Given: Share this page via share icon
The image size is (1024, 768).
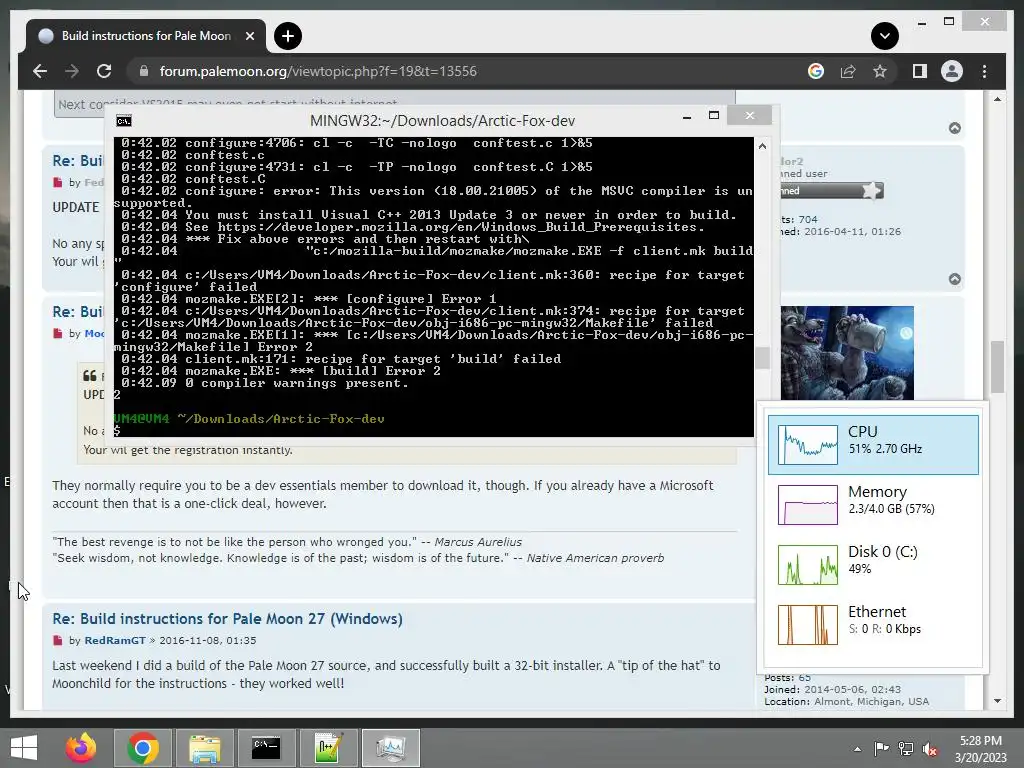Looking at the screenshot, I should point(848,71).
